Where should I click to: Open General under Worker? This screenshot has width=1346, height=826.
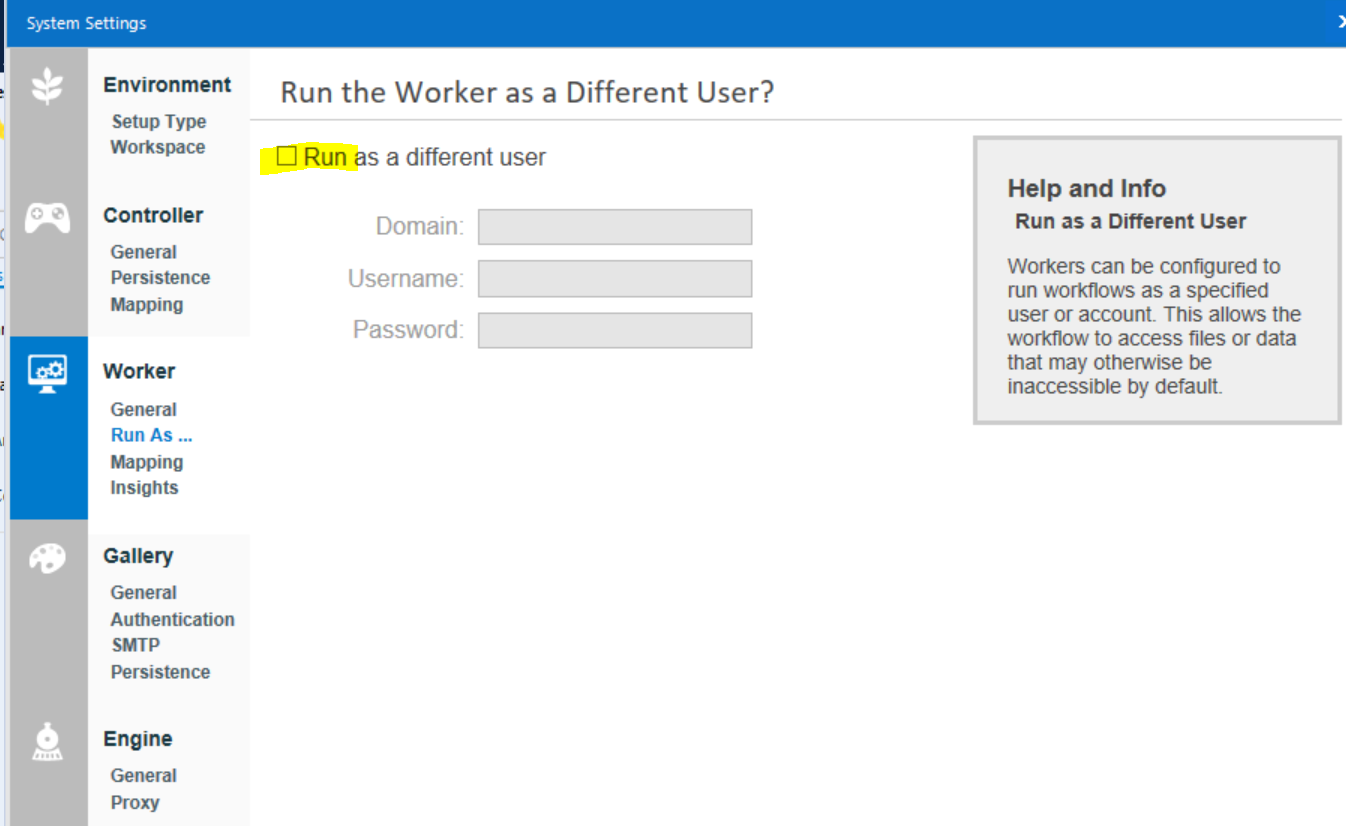tap(143, 409)
